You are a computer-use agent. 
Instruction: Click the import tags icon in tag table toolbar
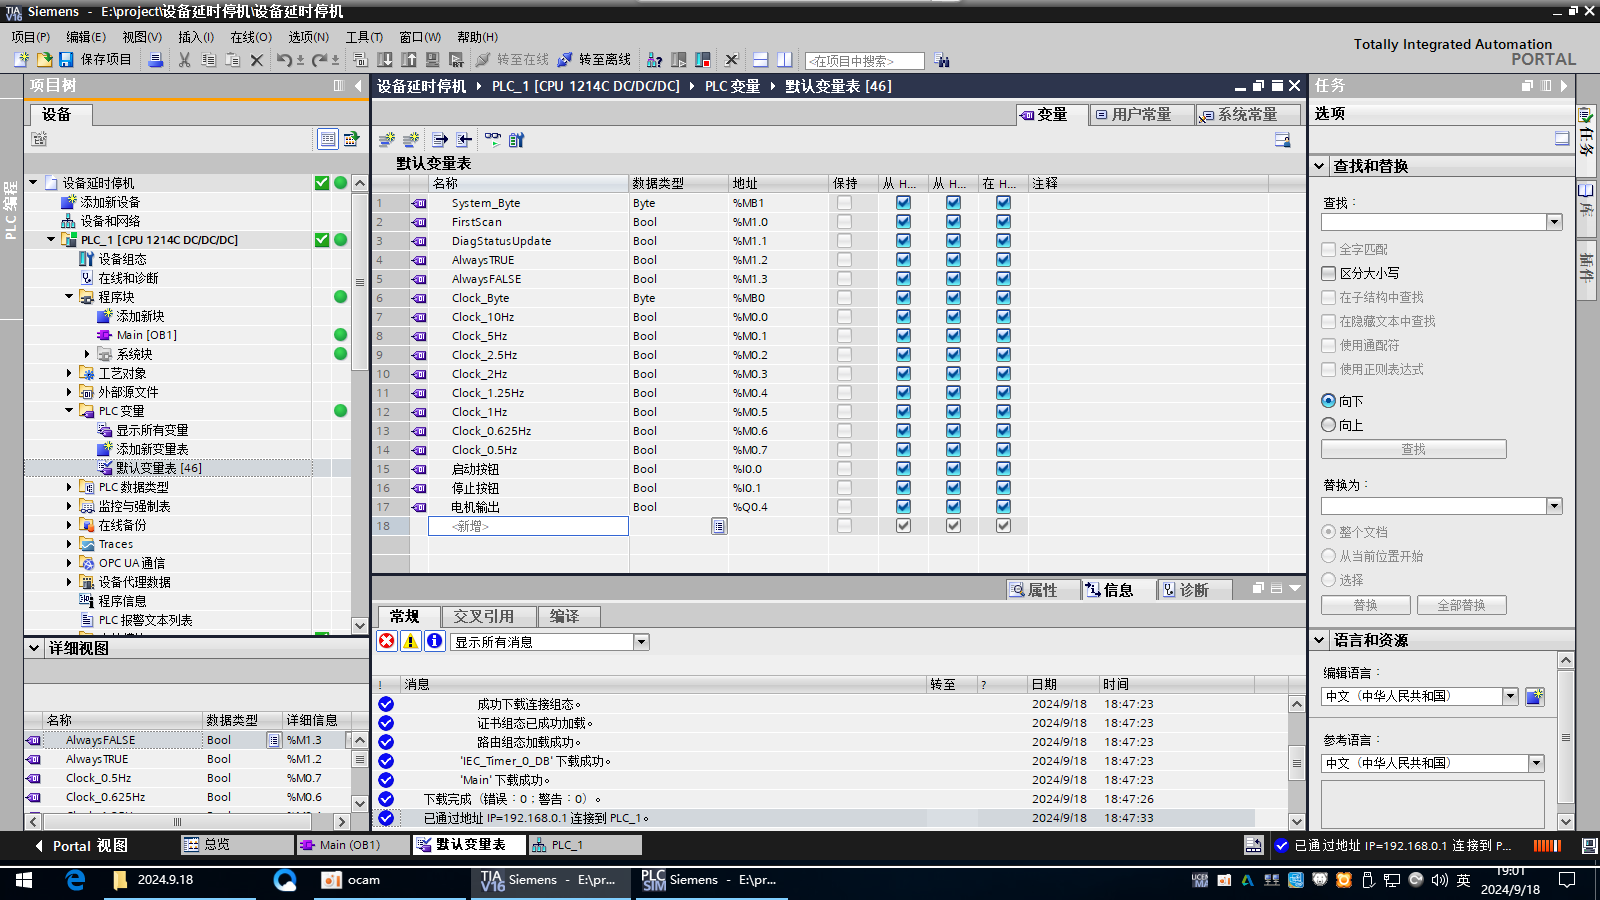[464, 140]
